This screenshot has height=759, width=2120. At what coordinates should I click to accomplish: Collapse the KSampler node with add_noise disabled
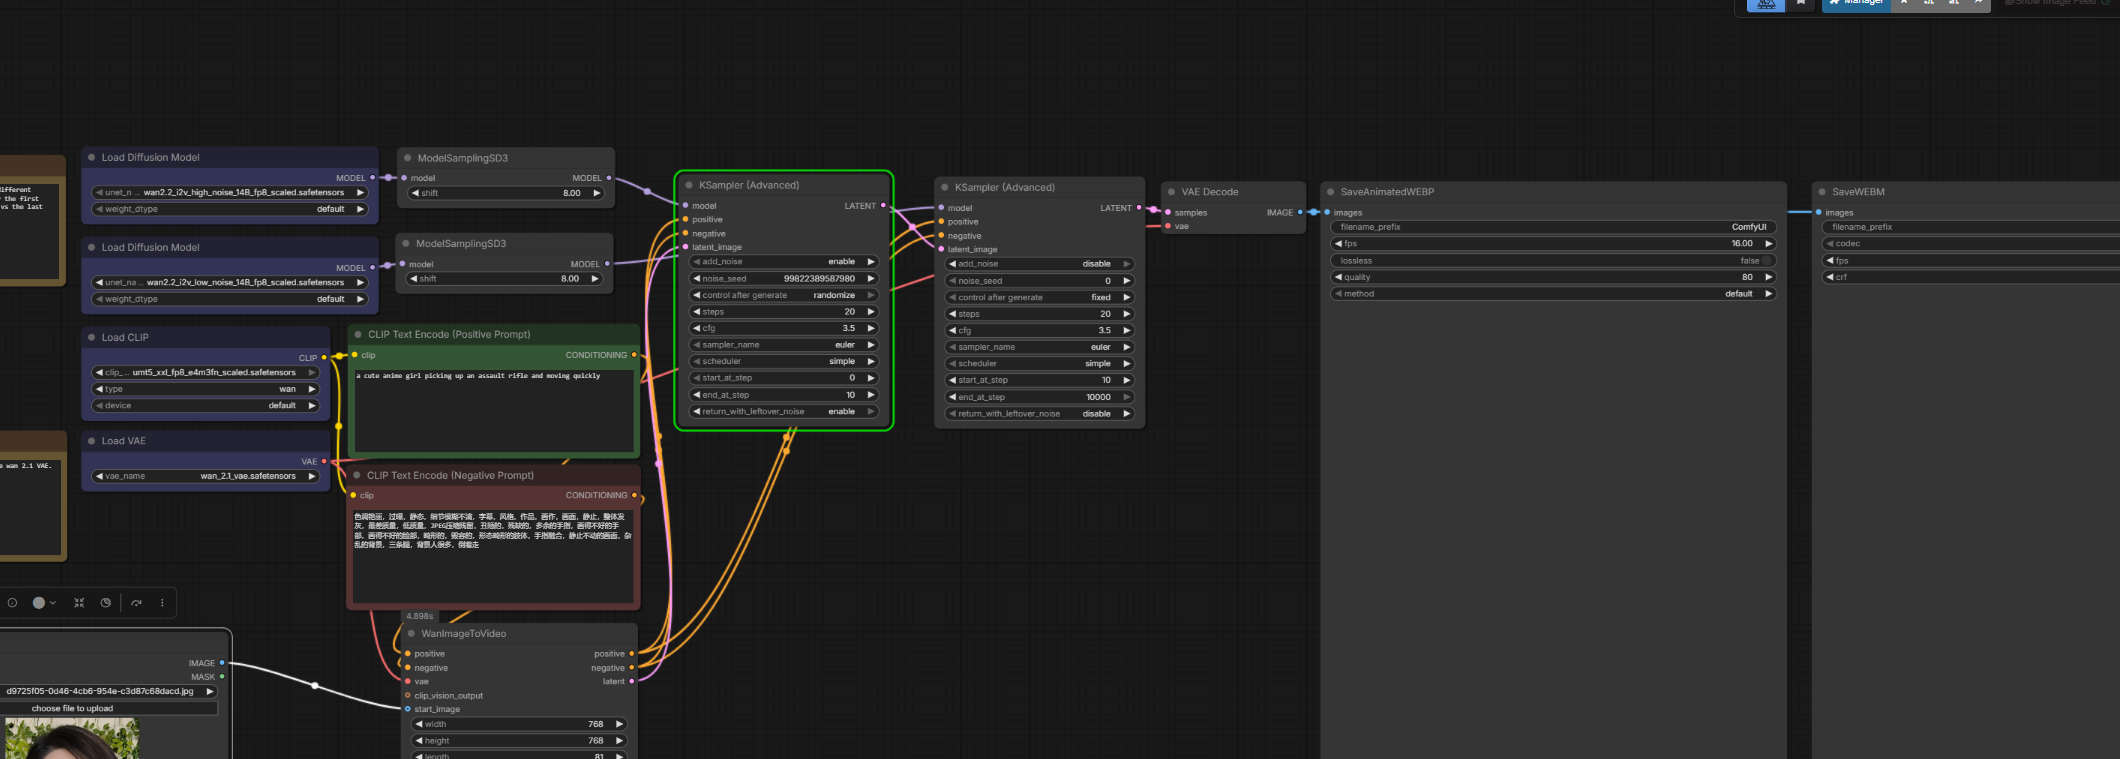[945, 188]
